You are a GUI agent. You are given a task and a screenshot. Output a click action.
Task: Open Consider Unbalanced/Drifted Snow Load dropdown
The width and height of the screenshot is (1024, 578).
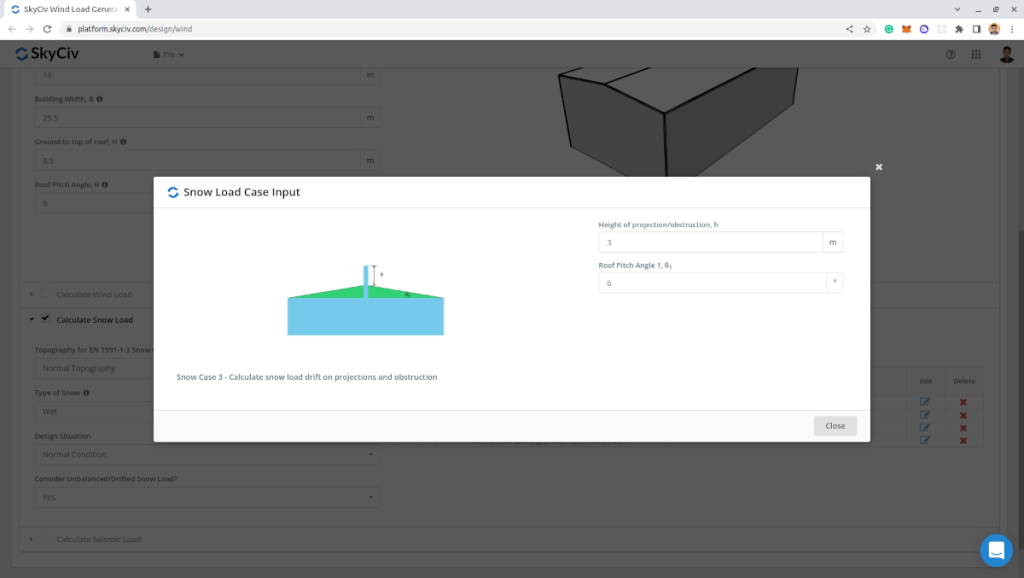(207, 497)
